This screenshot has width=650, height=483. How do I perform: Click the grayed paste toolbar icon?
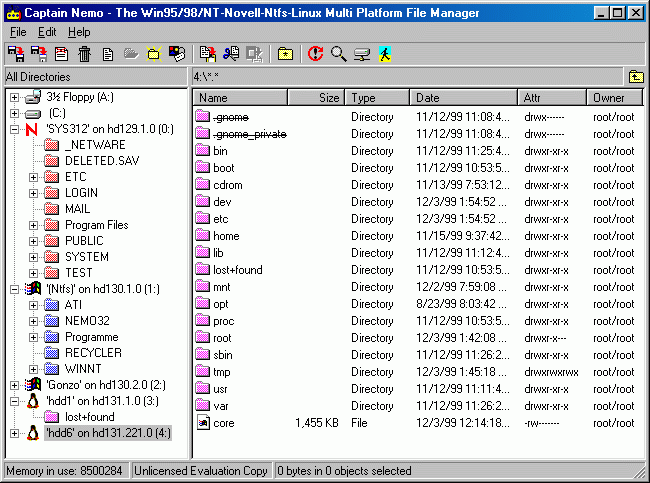coord(254,54)
